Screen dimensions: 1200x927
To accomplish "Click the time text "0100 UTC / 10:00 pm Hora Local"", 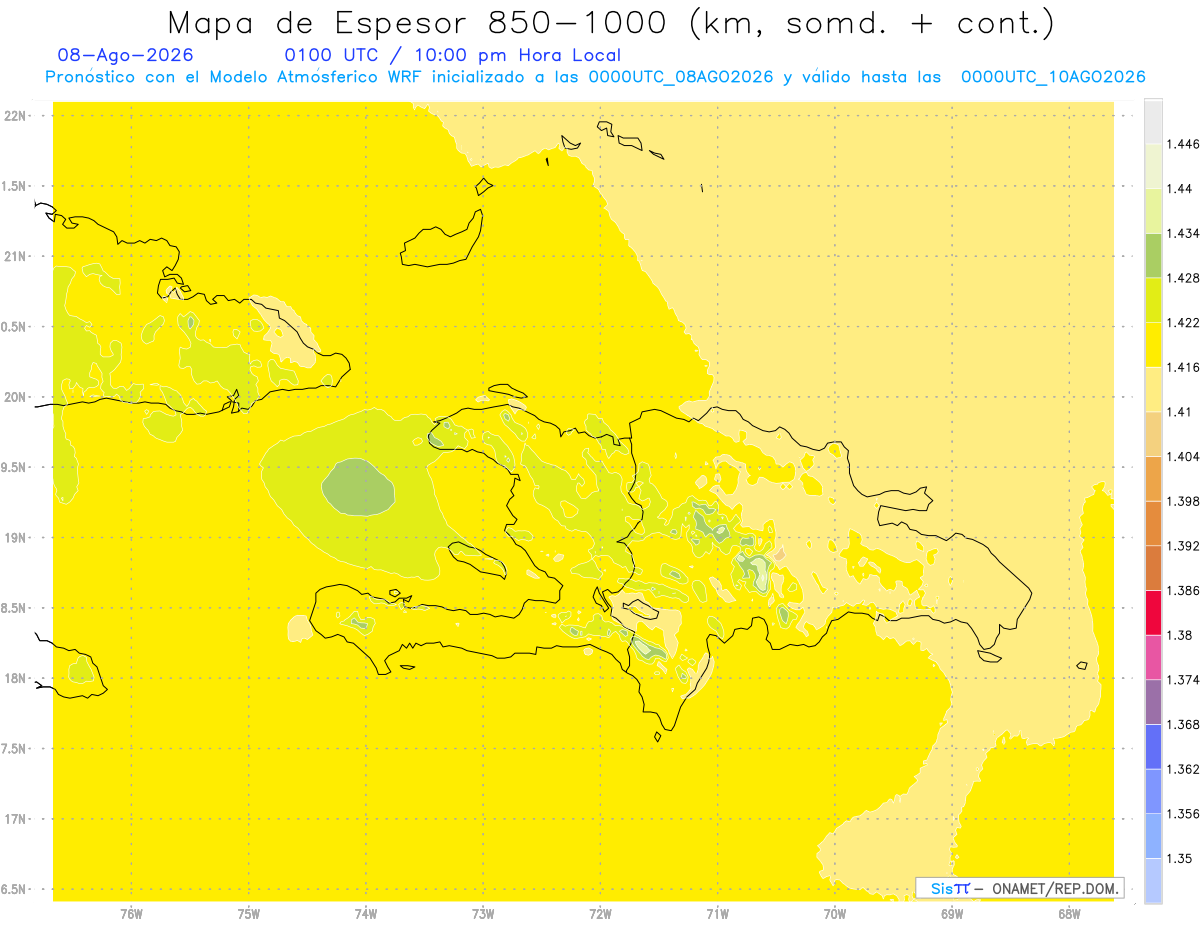I will [453, 55].
